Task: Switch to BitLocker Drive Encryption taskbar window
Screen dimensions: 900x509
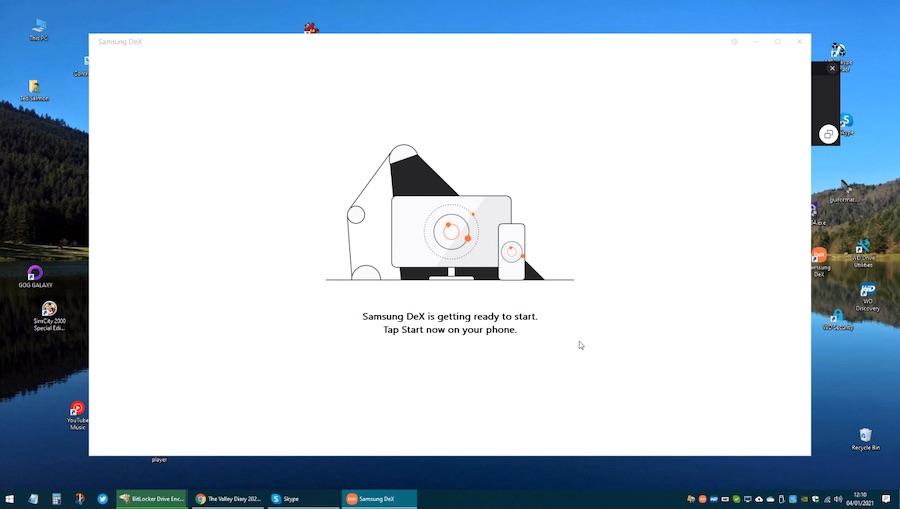Action: 152,499
